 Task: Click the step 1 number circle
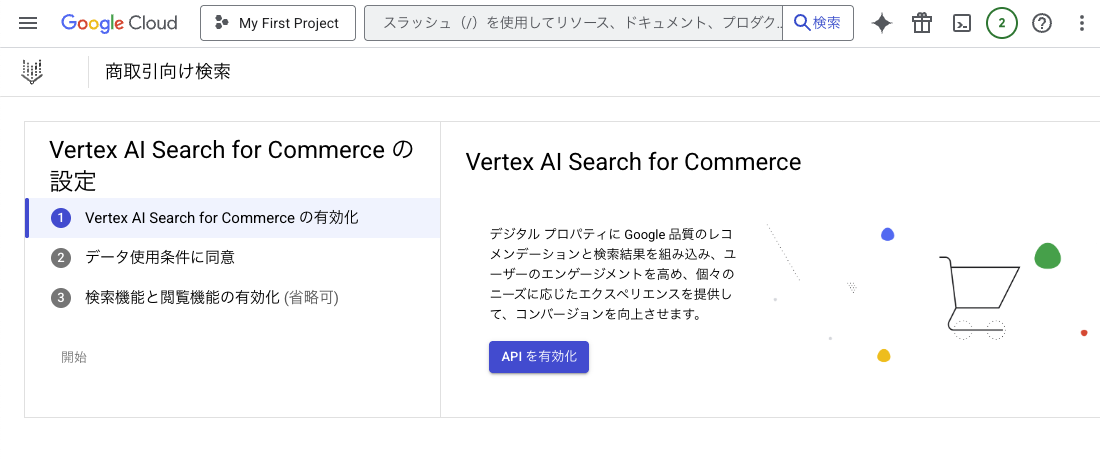(x=61, y=218)
